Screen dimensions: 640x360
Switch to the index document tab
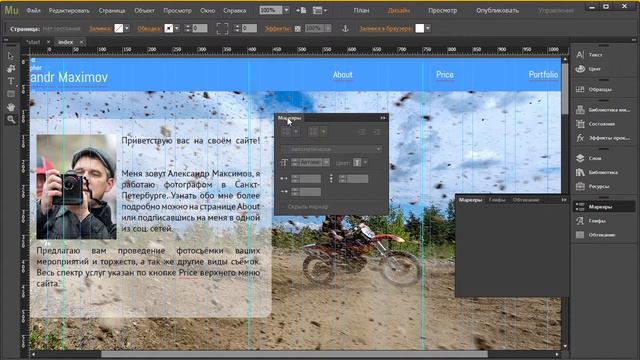(65, 42)
